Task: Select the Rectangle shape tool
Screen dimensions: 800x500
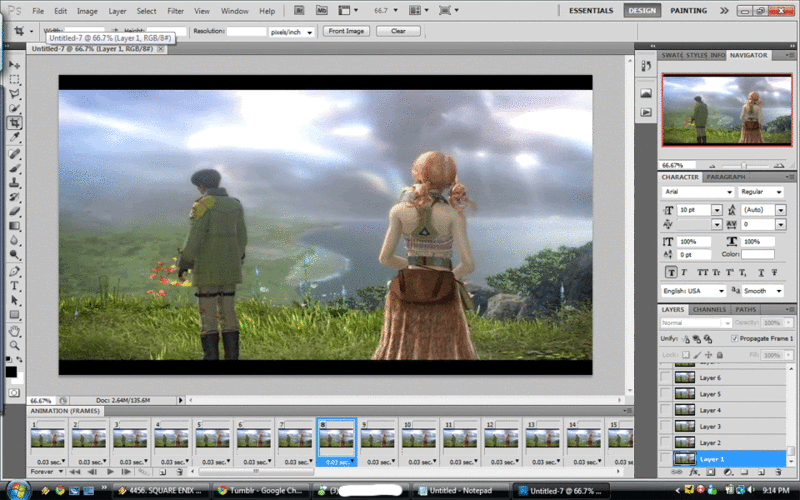Action: click(14, 314)
